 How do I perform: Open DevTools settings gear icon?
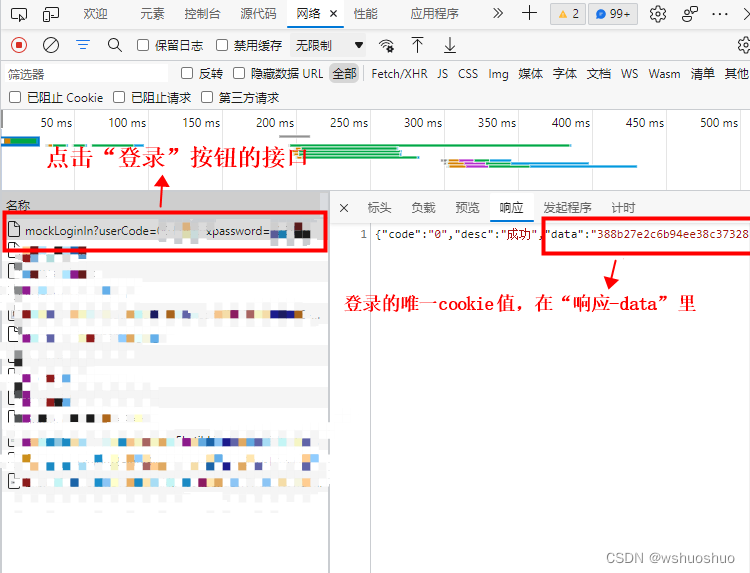[658, 14]
